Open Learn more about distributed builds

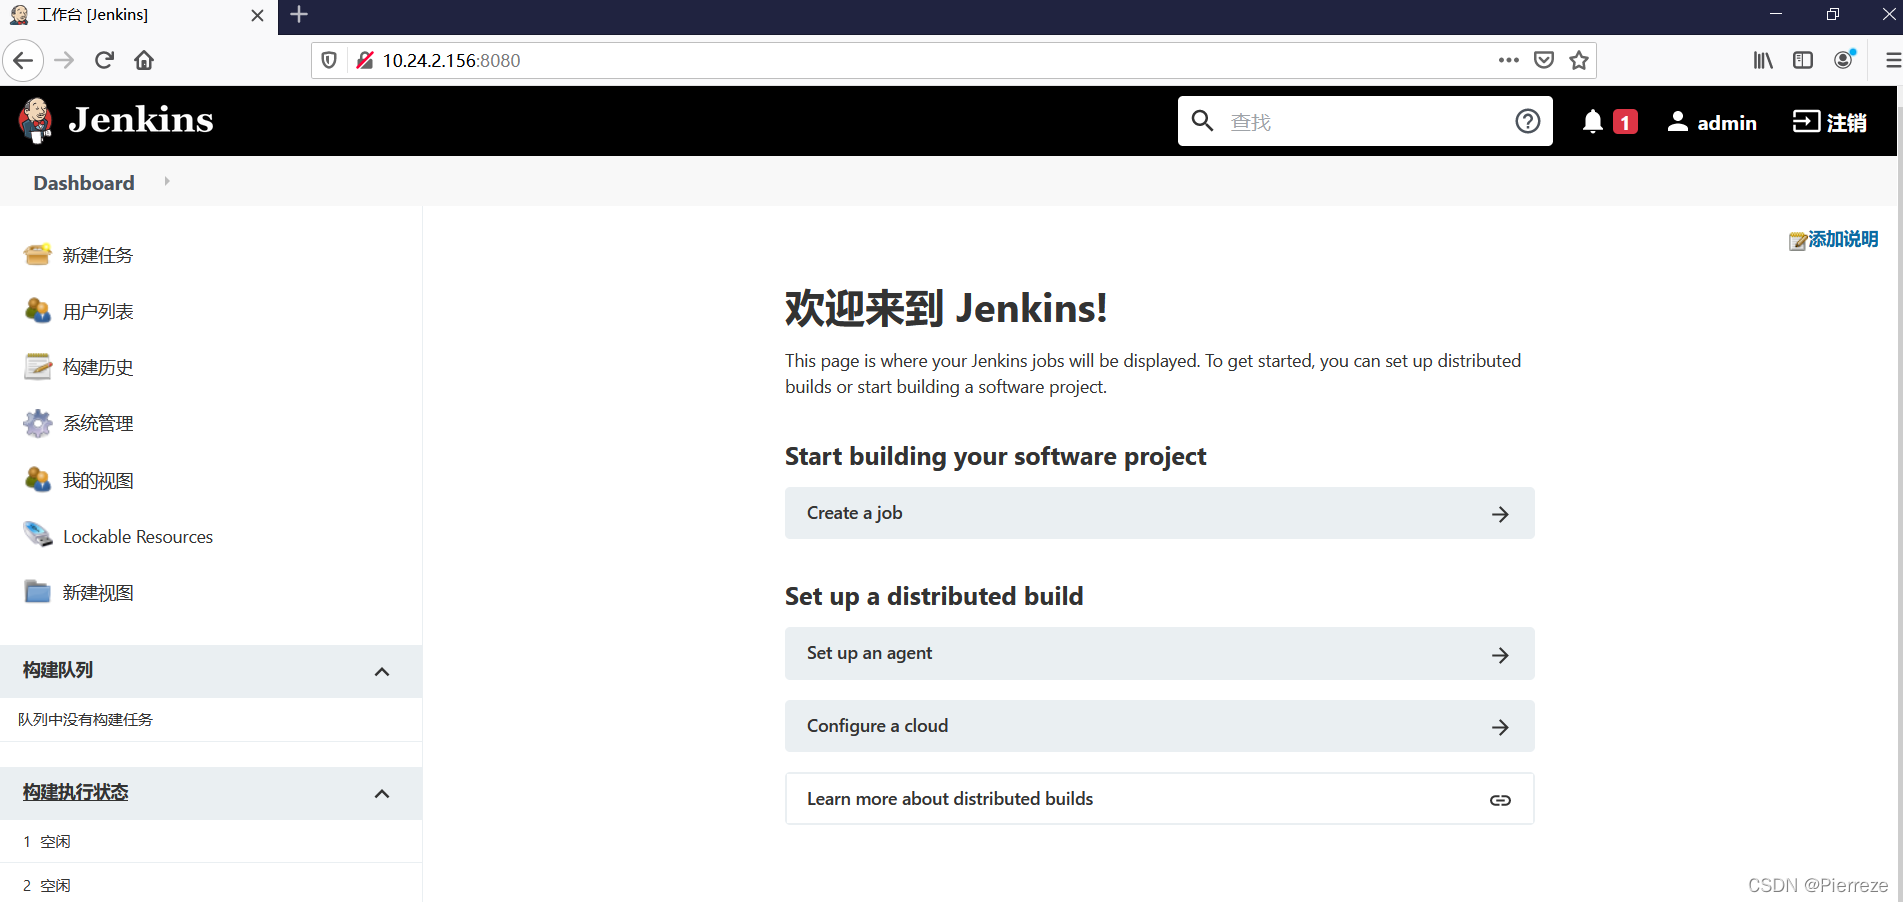(1159, 799)
